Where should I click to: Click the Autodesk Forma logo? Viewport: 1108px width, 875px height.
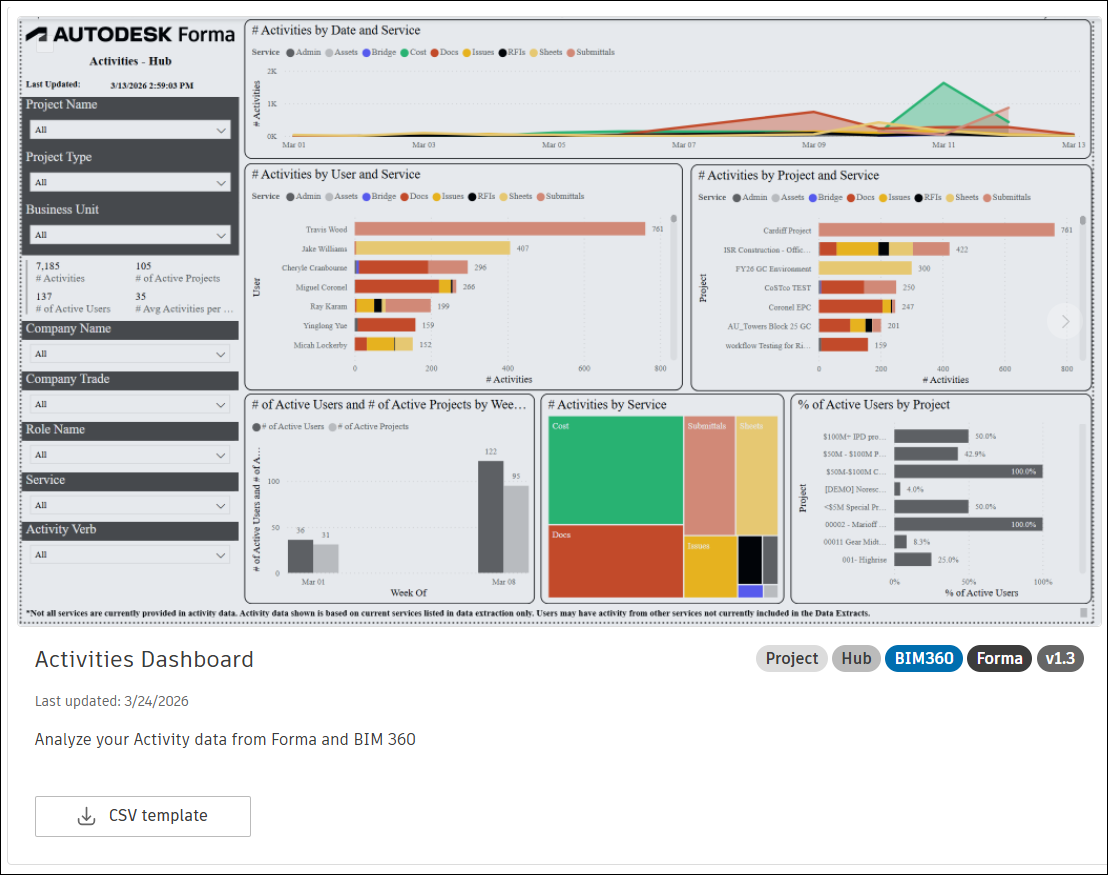(130, 35)
